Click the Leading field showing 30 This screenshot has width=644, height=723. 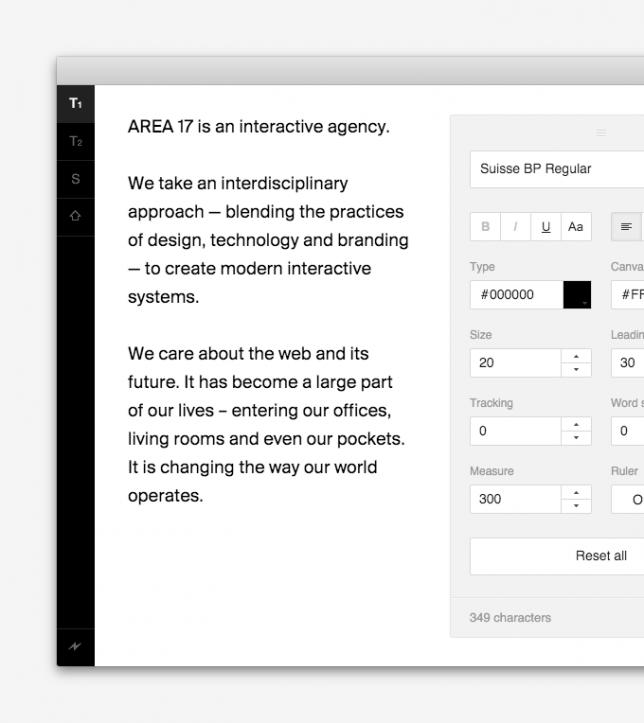pos(628,363)
